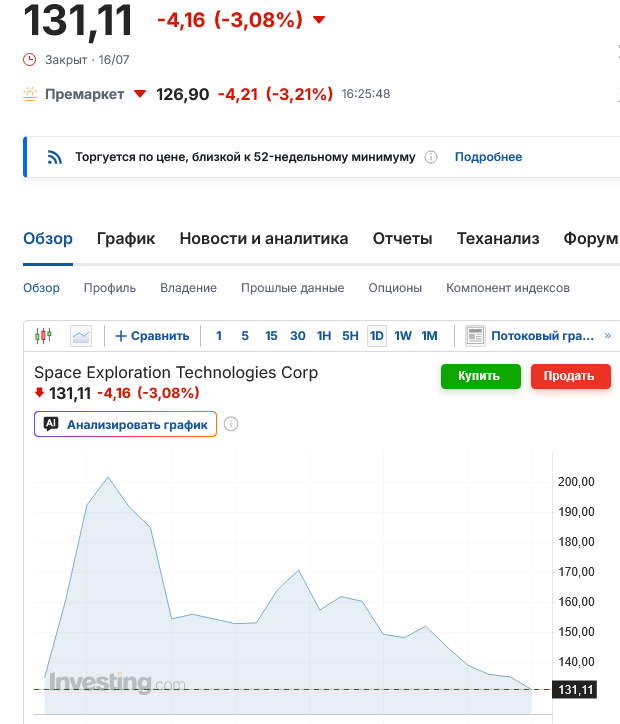Click the 200,00 peak on the chart line
This screenshot has width=620, height=724.
108,478
